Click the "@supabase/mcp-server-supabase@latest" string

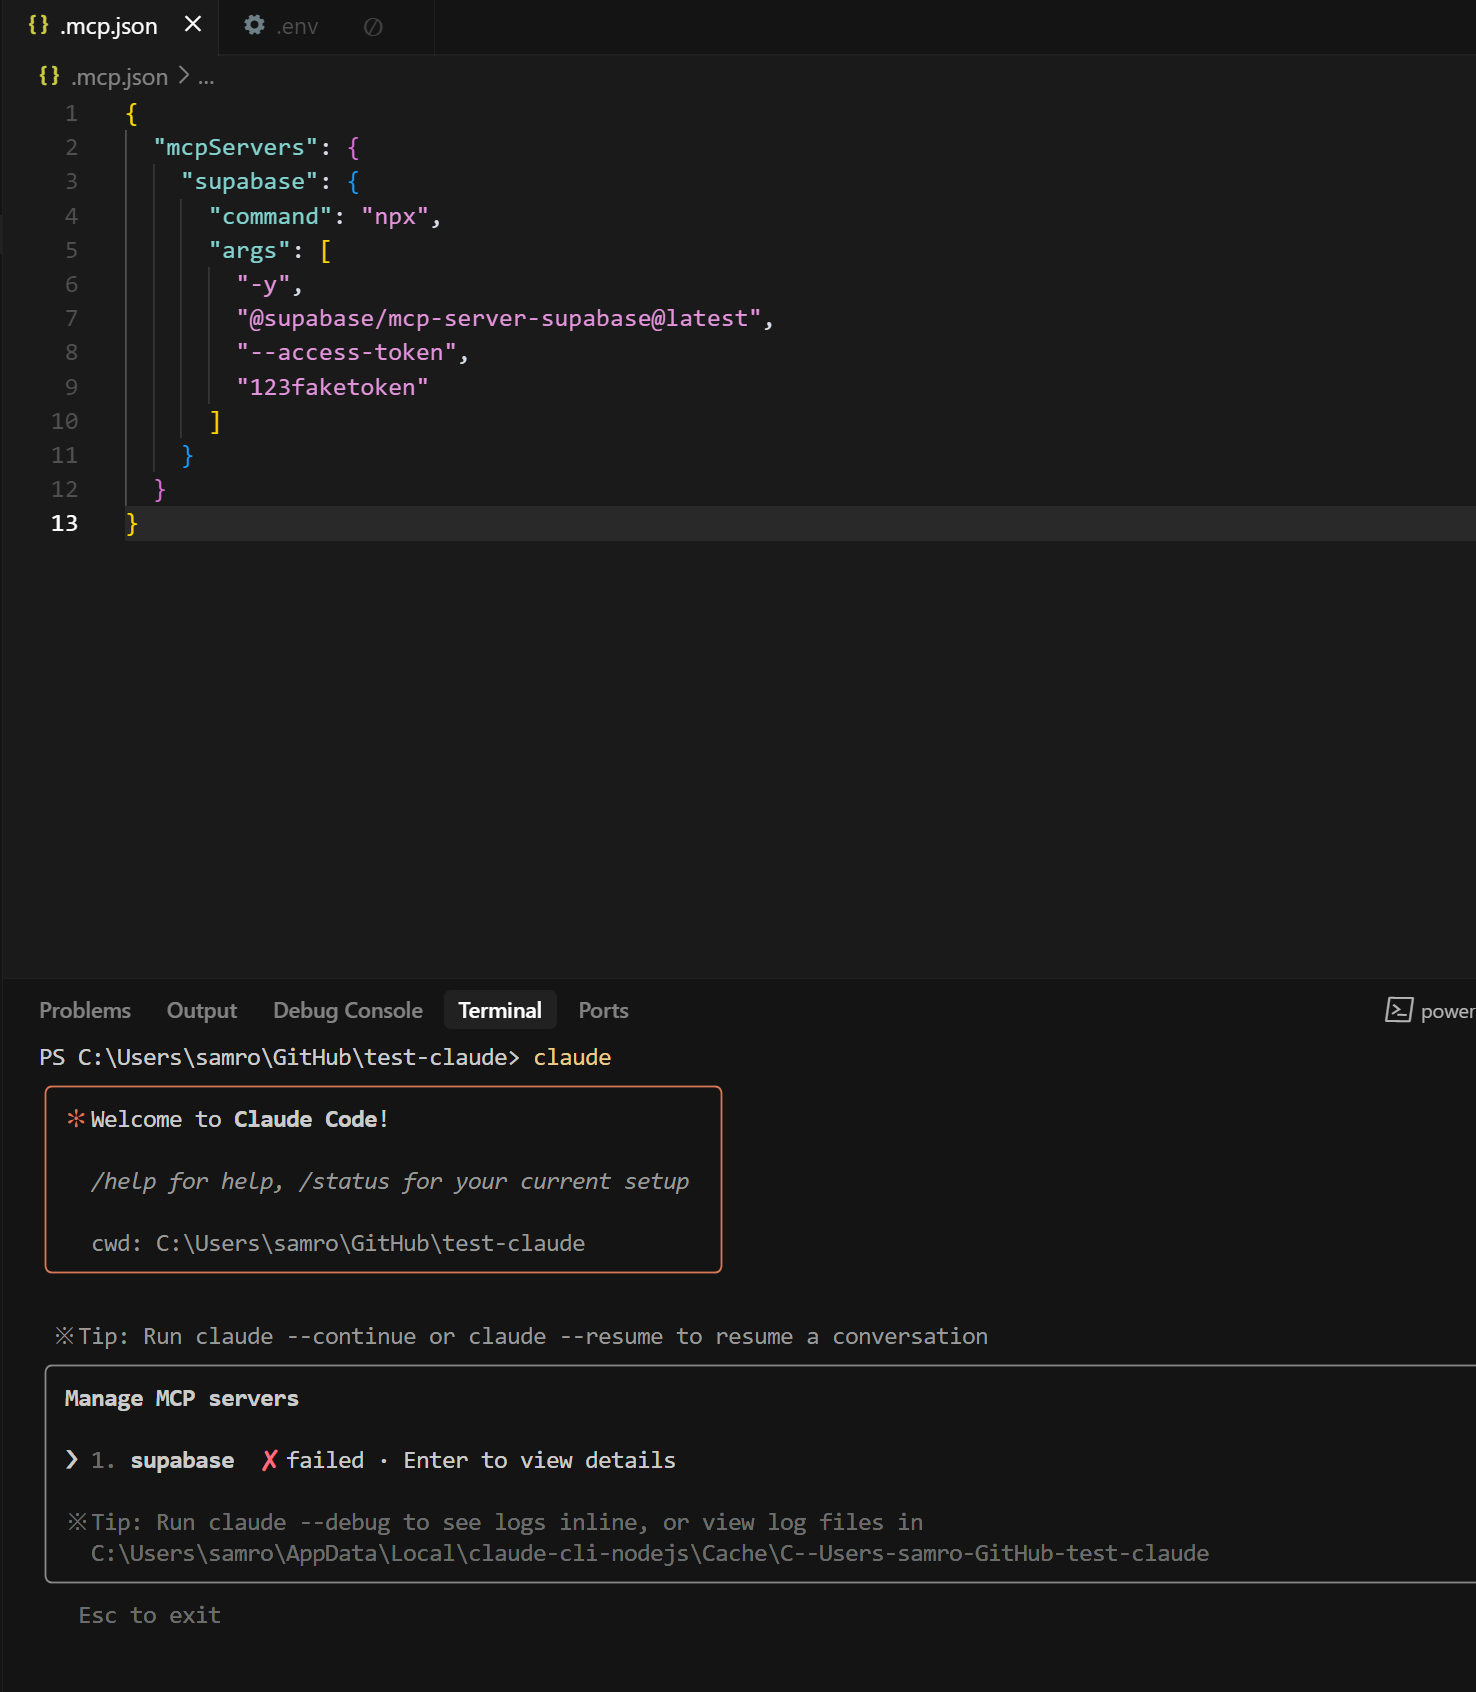coord(499,318)
